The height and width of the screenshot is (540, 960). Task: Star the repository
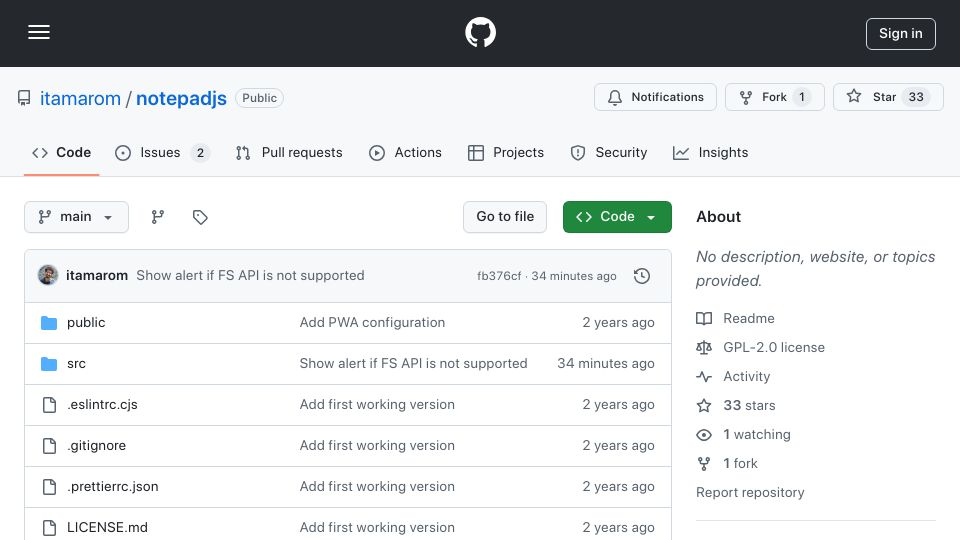click(x=888, y=97)
